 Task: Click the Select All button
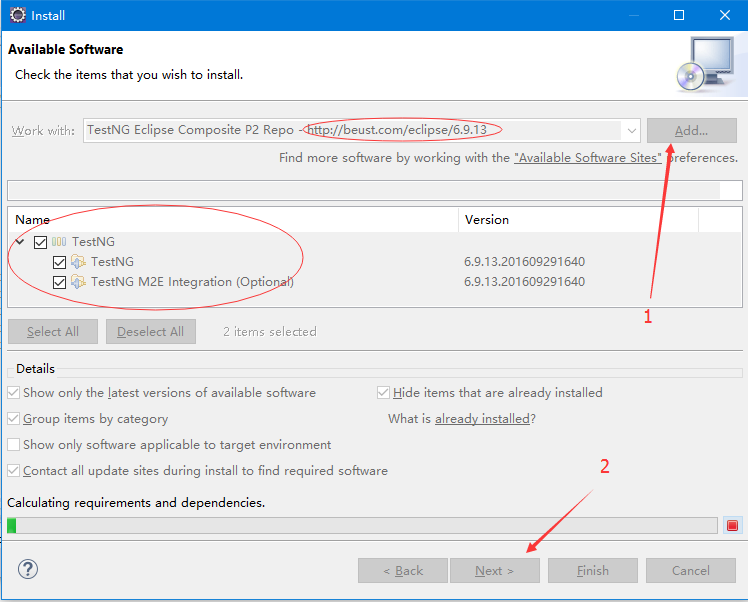(53, 332)
